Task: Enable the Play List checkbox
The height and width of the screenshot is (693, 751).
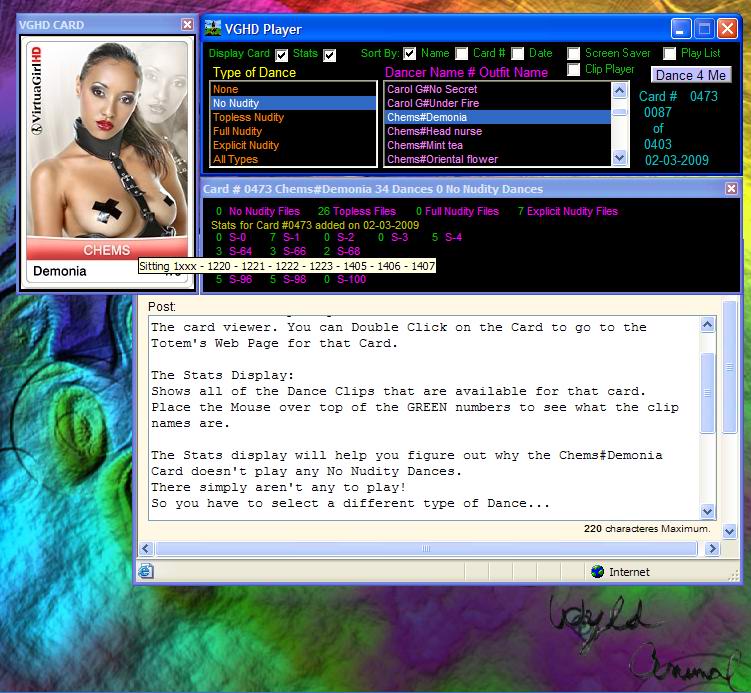Action: (669, 54)
